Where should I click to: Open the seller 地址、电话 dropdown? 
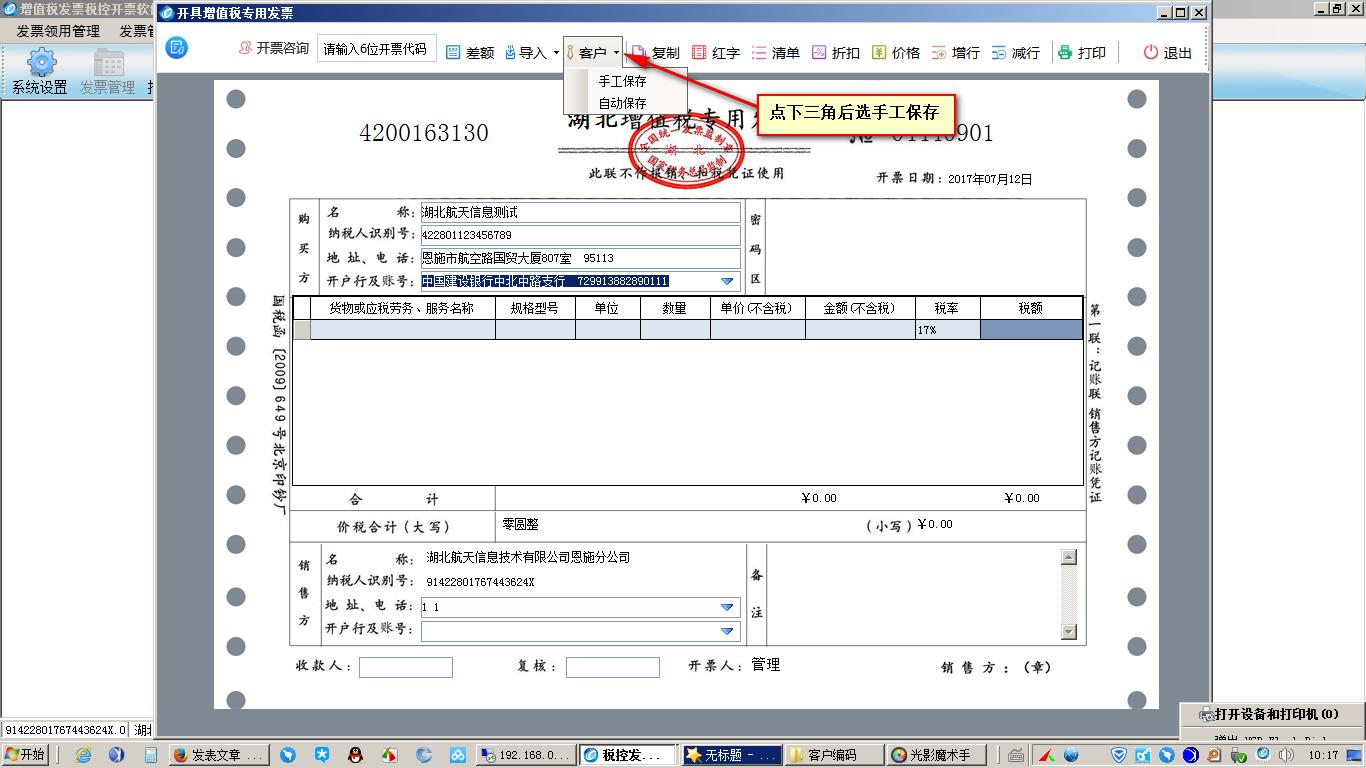tap(729, 607)
